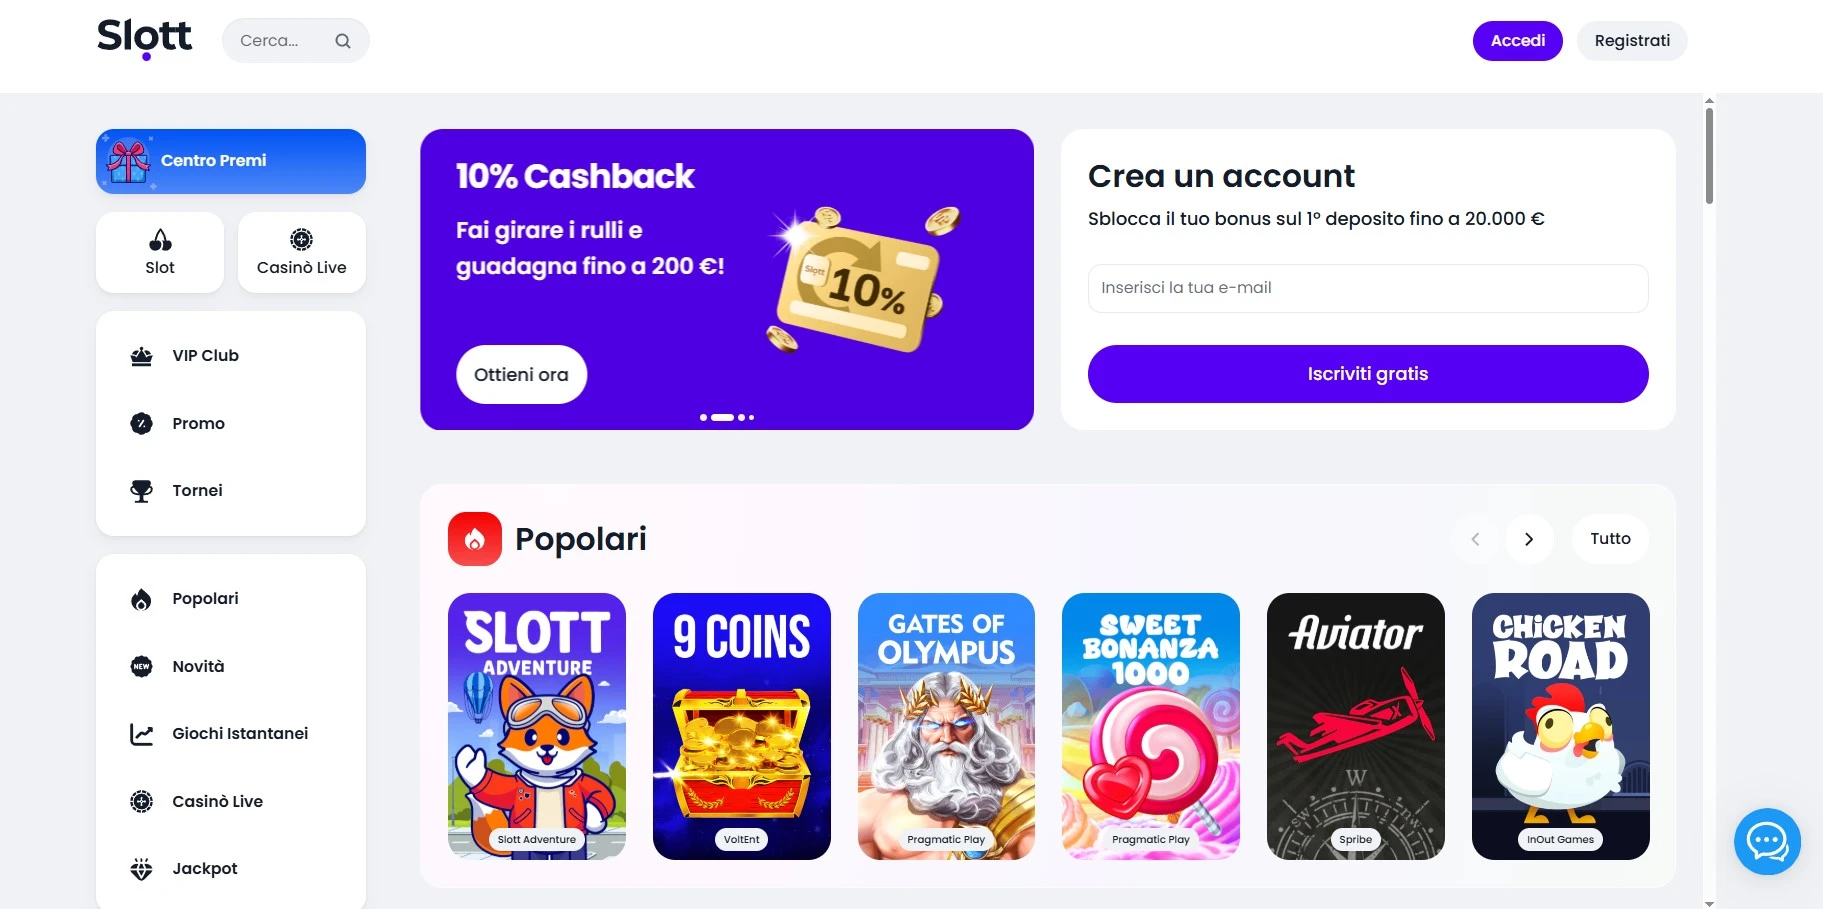Click the Tornei trophy icon
1823x909 pixels.
142,491
